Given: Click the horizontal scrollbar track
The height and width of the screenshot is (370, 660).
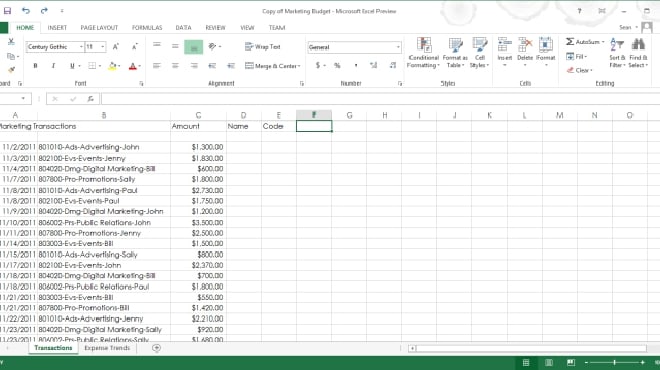Looking at the screenshot, I should point(531,348).
